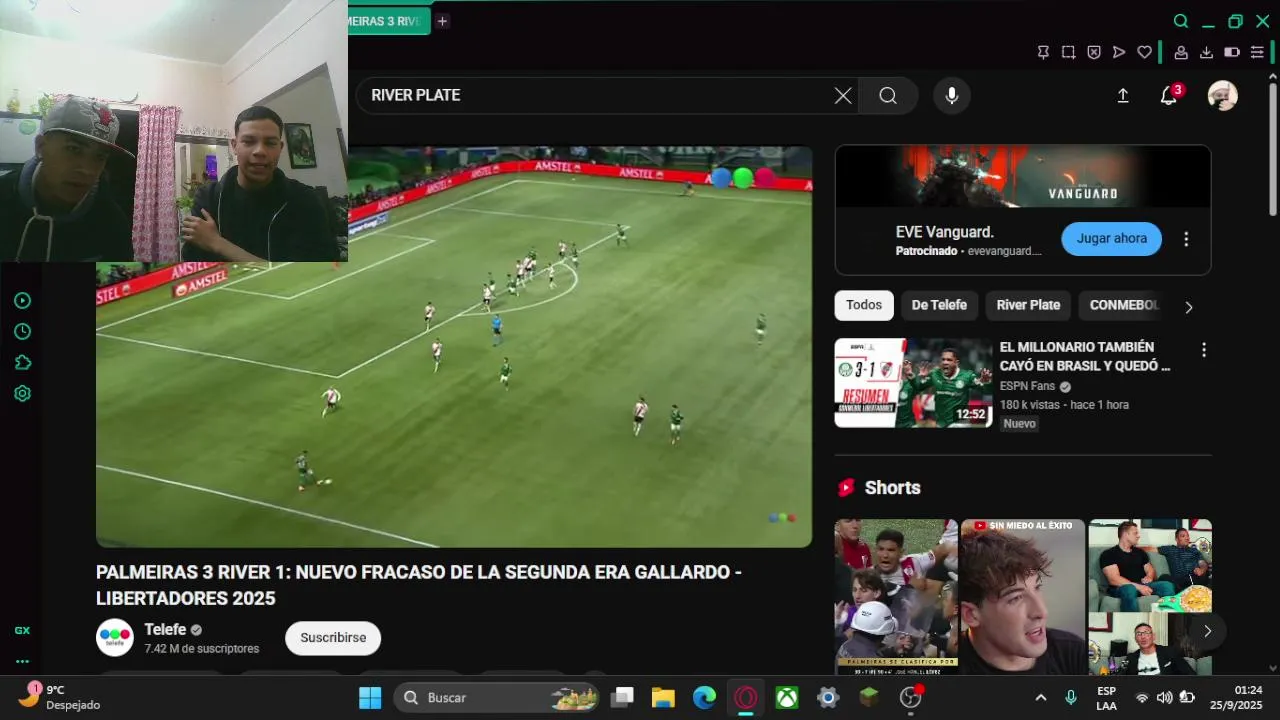Open the first Short with police helmets
1280x720 pixels.
896,596
